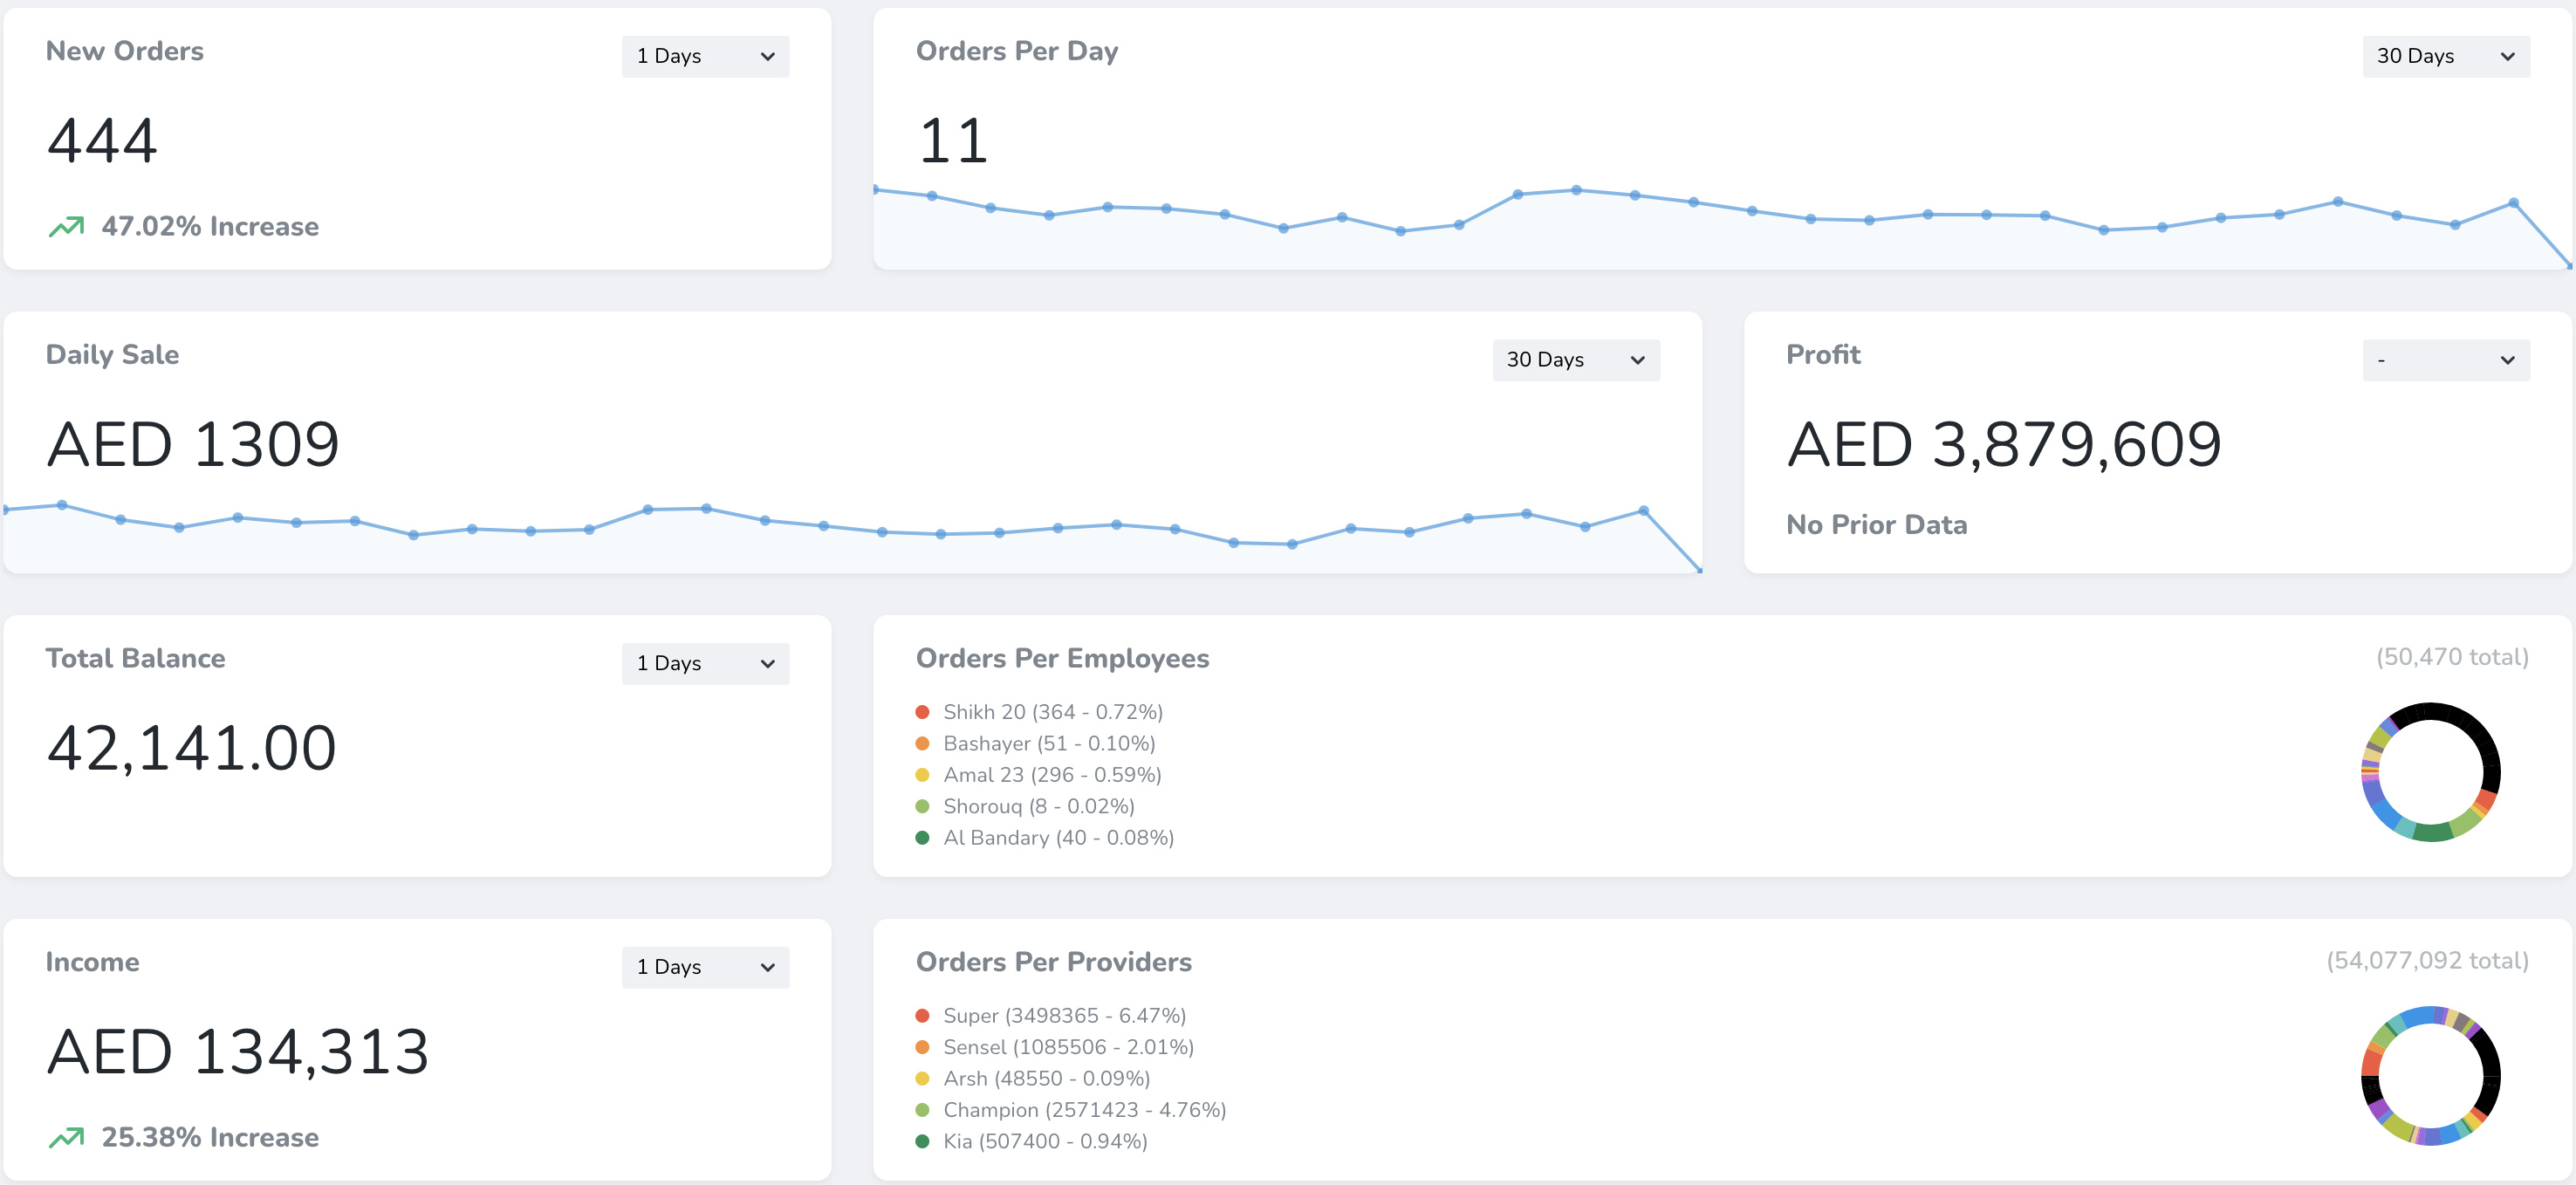The image size is (2576, 1185).
Task: Click Arsh provider yellow legend dot
Action: tap(922, 1079)
